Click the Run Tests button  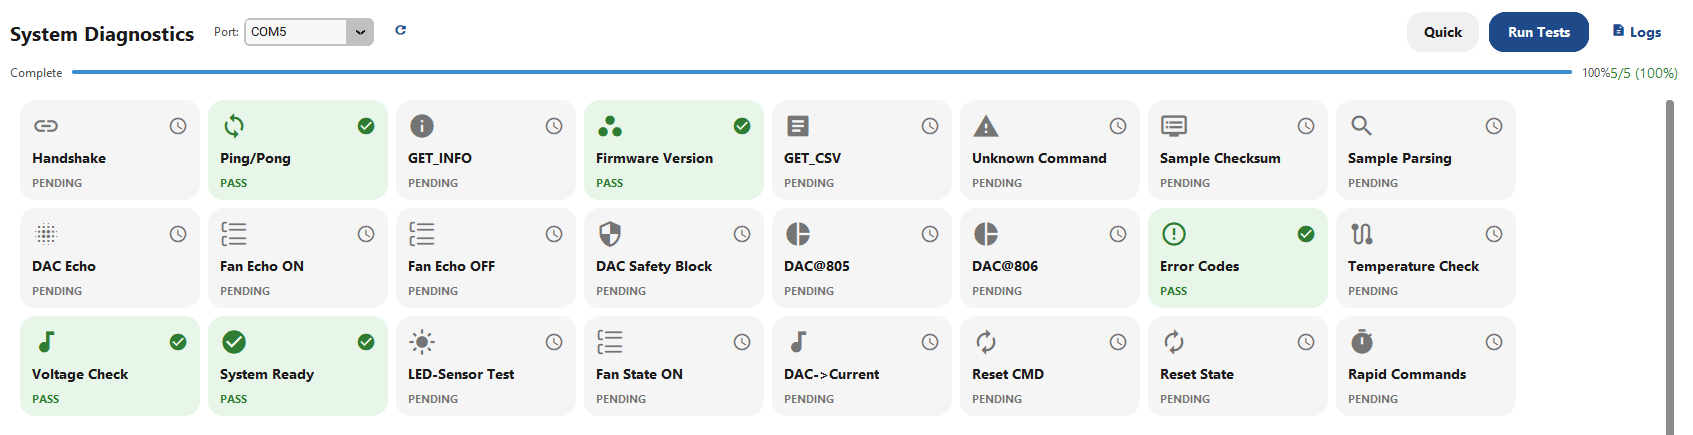pos(1539,32)
